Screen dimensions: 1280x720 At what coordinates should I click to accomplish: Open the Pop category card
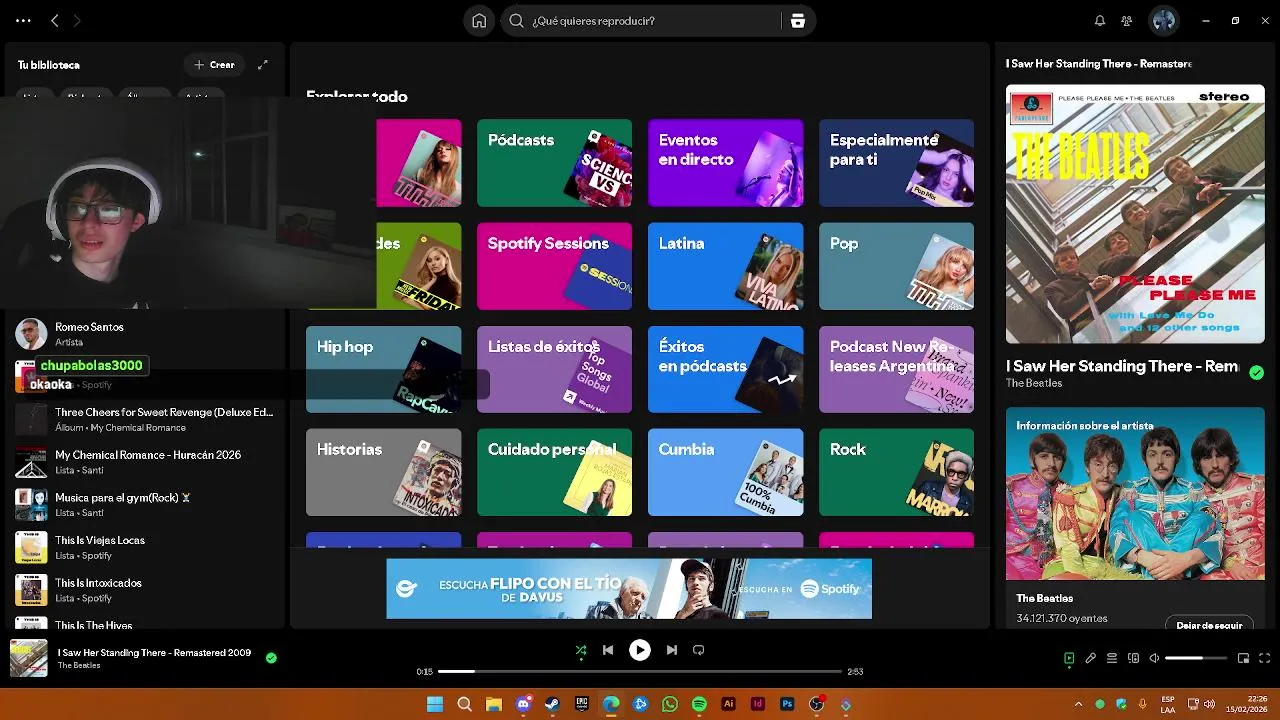point(896,266)
